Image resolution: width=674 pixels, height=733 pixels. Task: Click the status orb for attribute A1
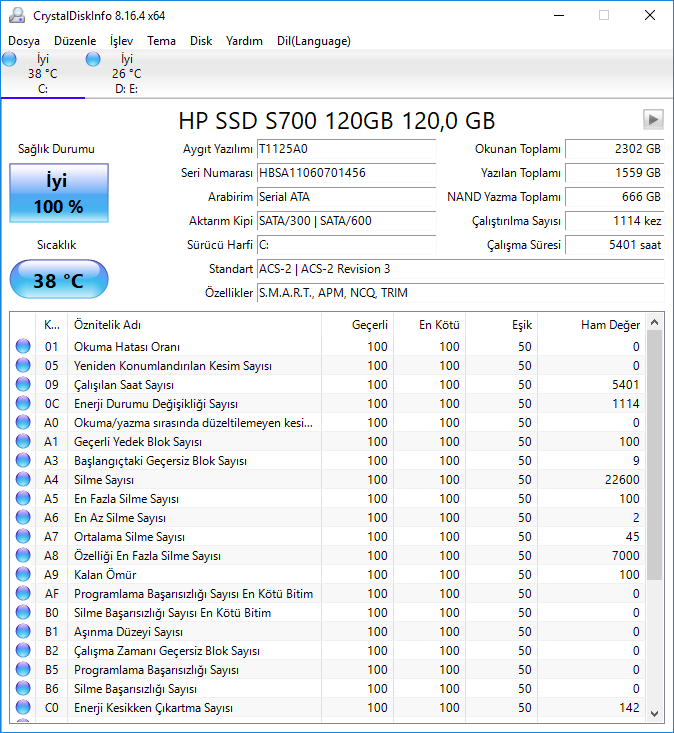pyautogui.click(x=23, y=441)
